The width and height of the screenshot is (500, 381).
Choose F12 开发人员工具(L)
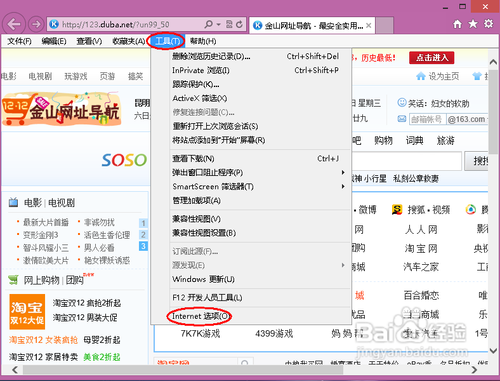tap(251, 298)
